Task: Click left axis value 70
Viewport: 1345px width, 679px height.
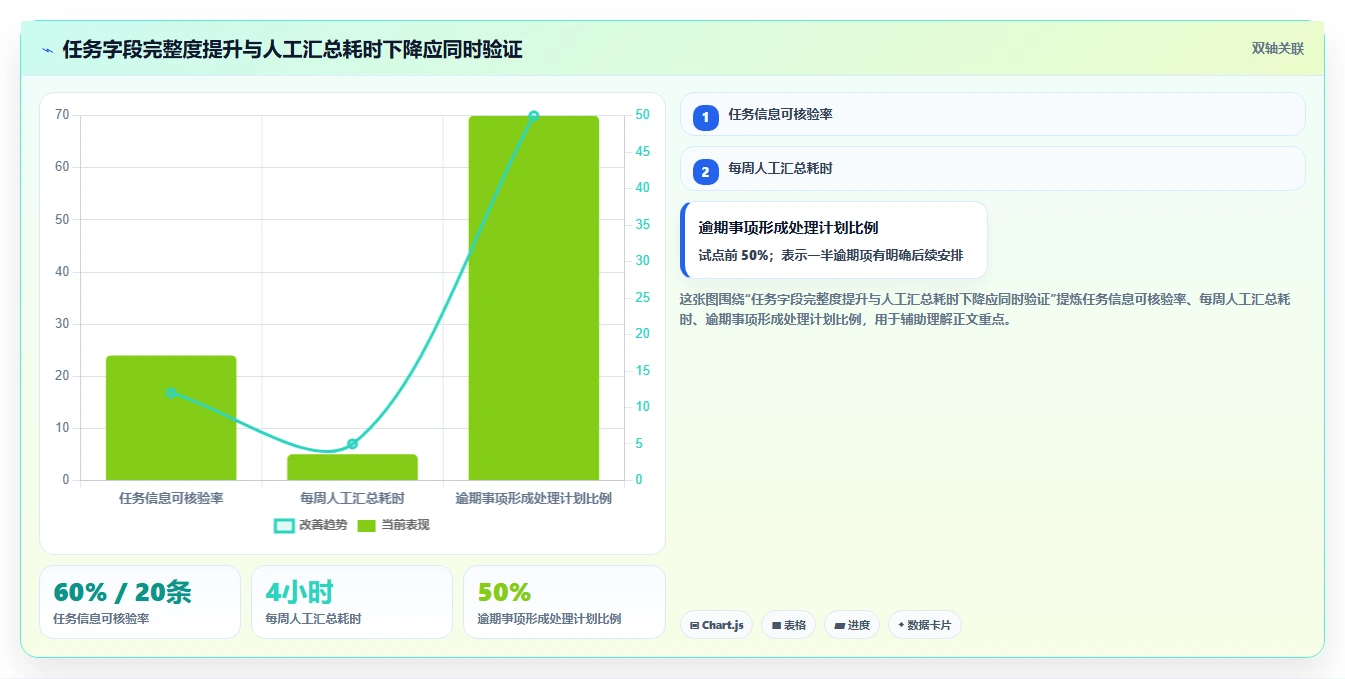Action: coord(62,115)
